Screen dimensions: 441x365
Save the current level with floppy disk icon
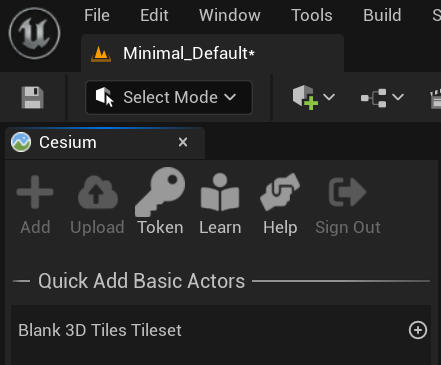pos(32,97)
